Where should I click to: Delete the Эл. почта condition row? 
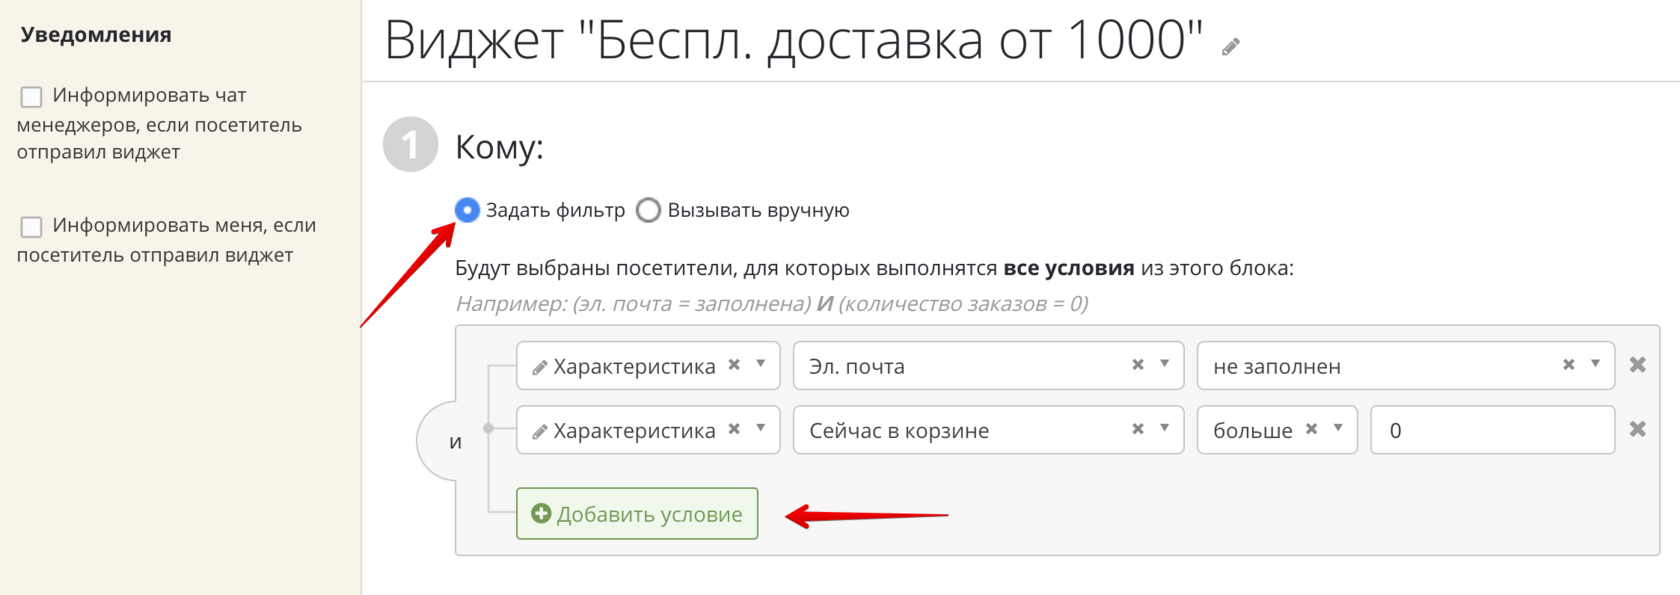(1638, 365)
